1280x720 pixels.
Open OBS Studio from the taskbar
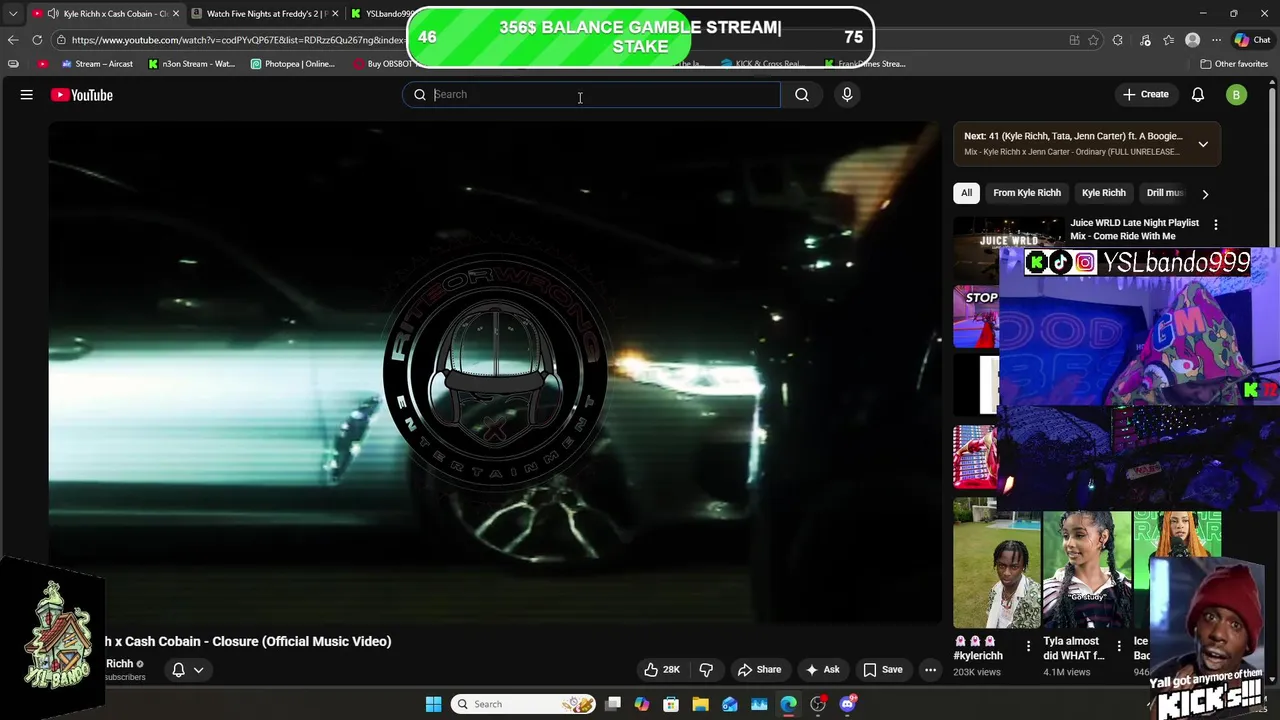tap(818, 704)
